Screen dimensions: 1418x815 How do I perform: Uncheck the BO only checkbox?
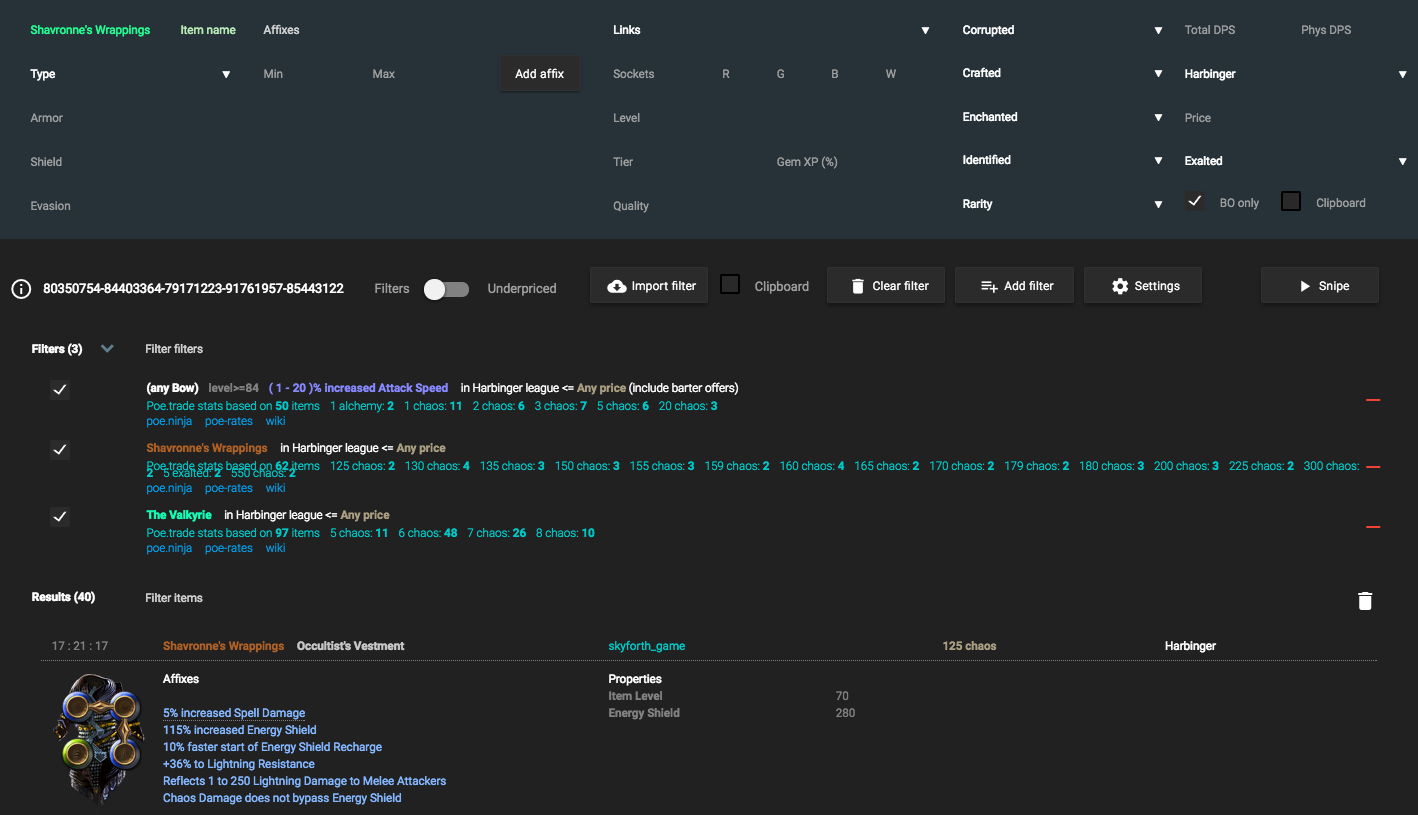click(1195, 202)
